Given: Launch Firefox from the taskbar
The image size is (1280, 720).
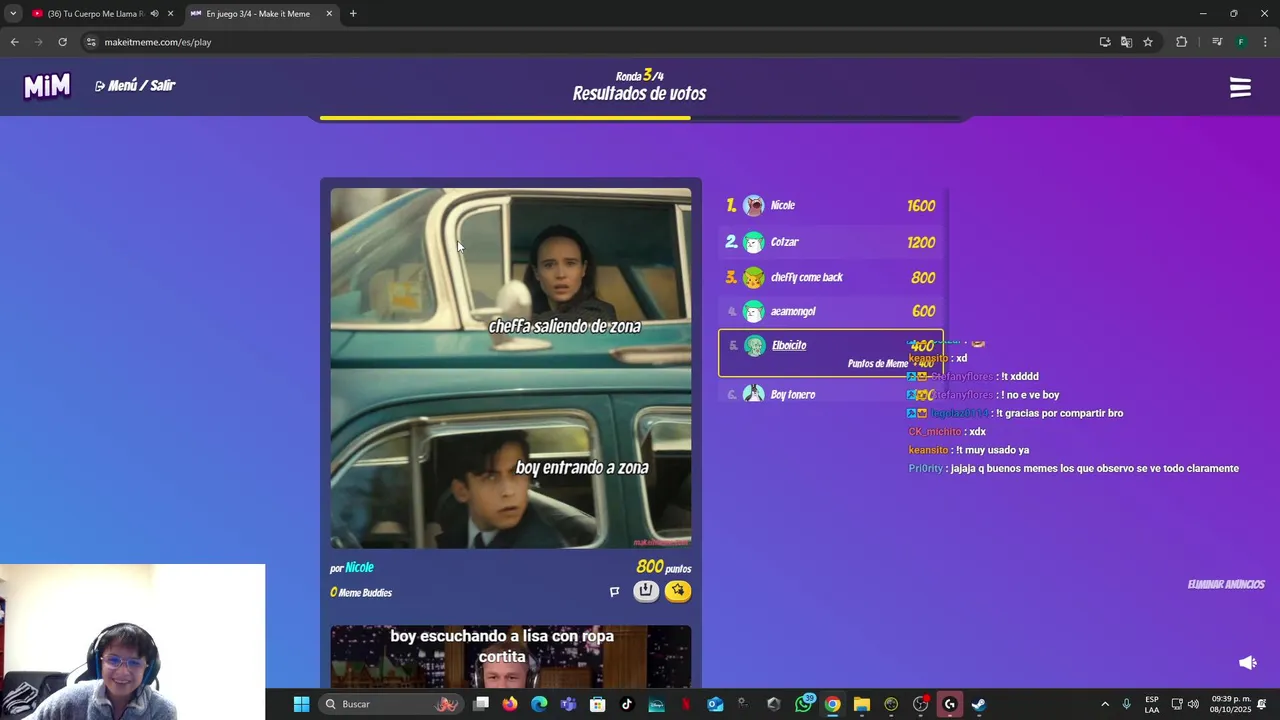Looking at the screenshot, I should tap(510, 704).
